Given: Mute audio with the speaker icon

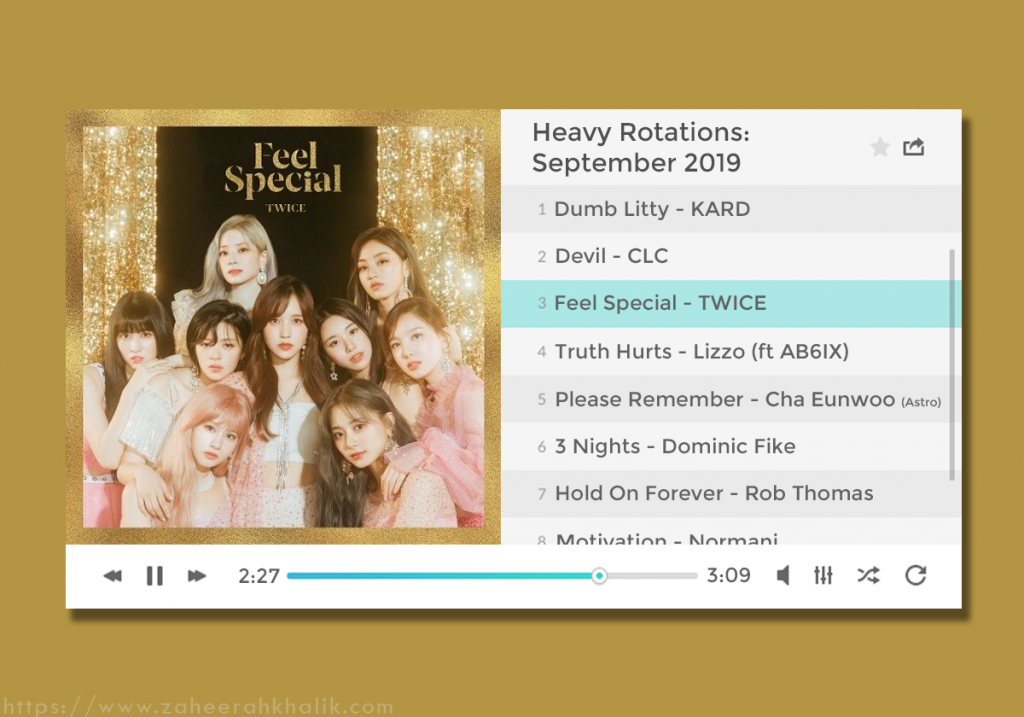Looking at the screenshot, I should coord(783,575).
